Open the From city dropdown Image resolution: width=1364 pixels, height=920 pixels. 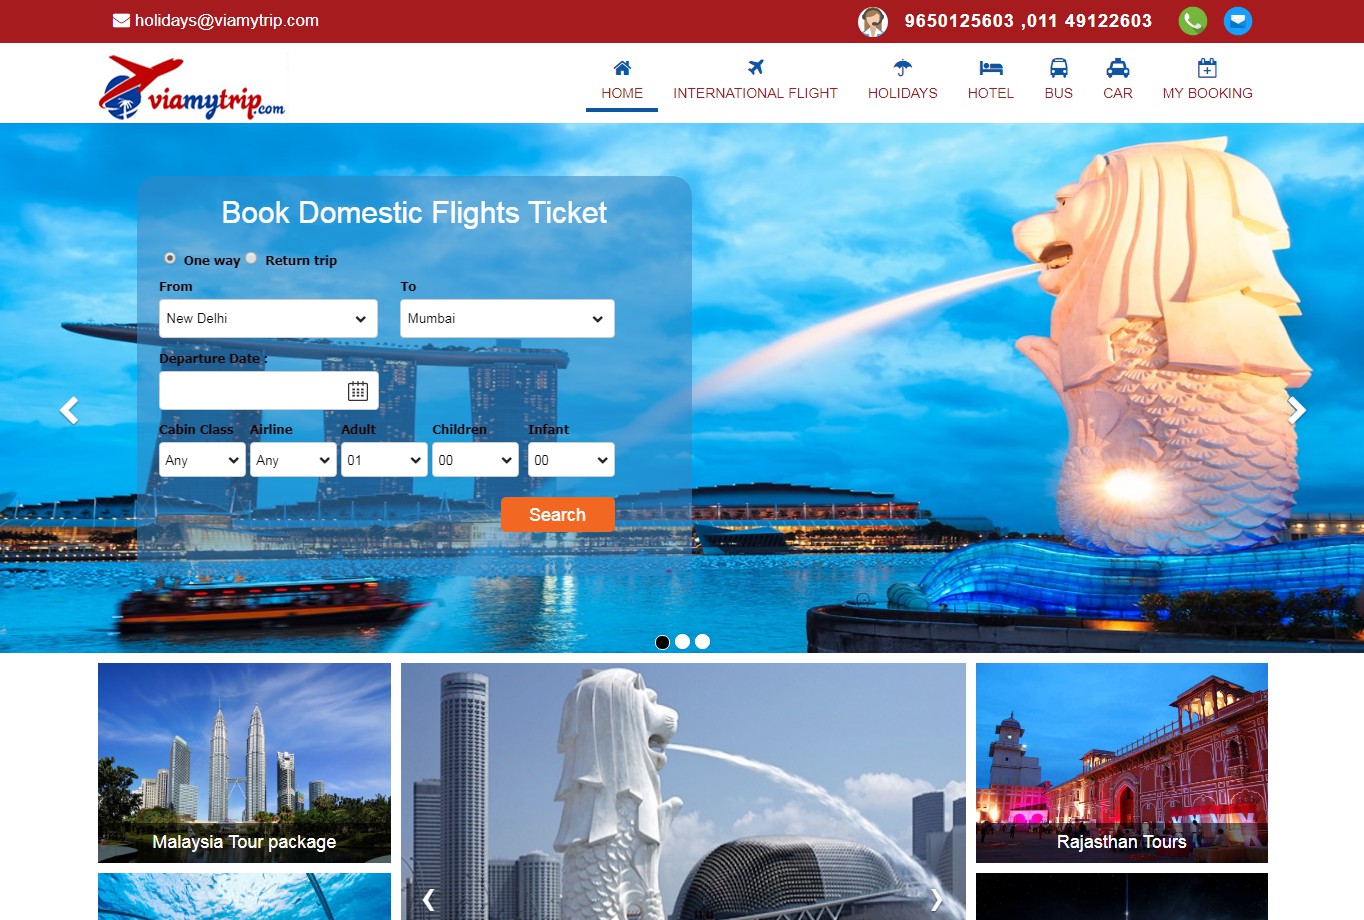tap(268, 319)
